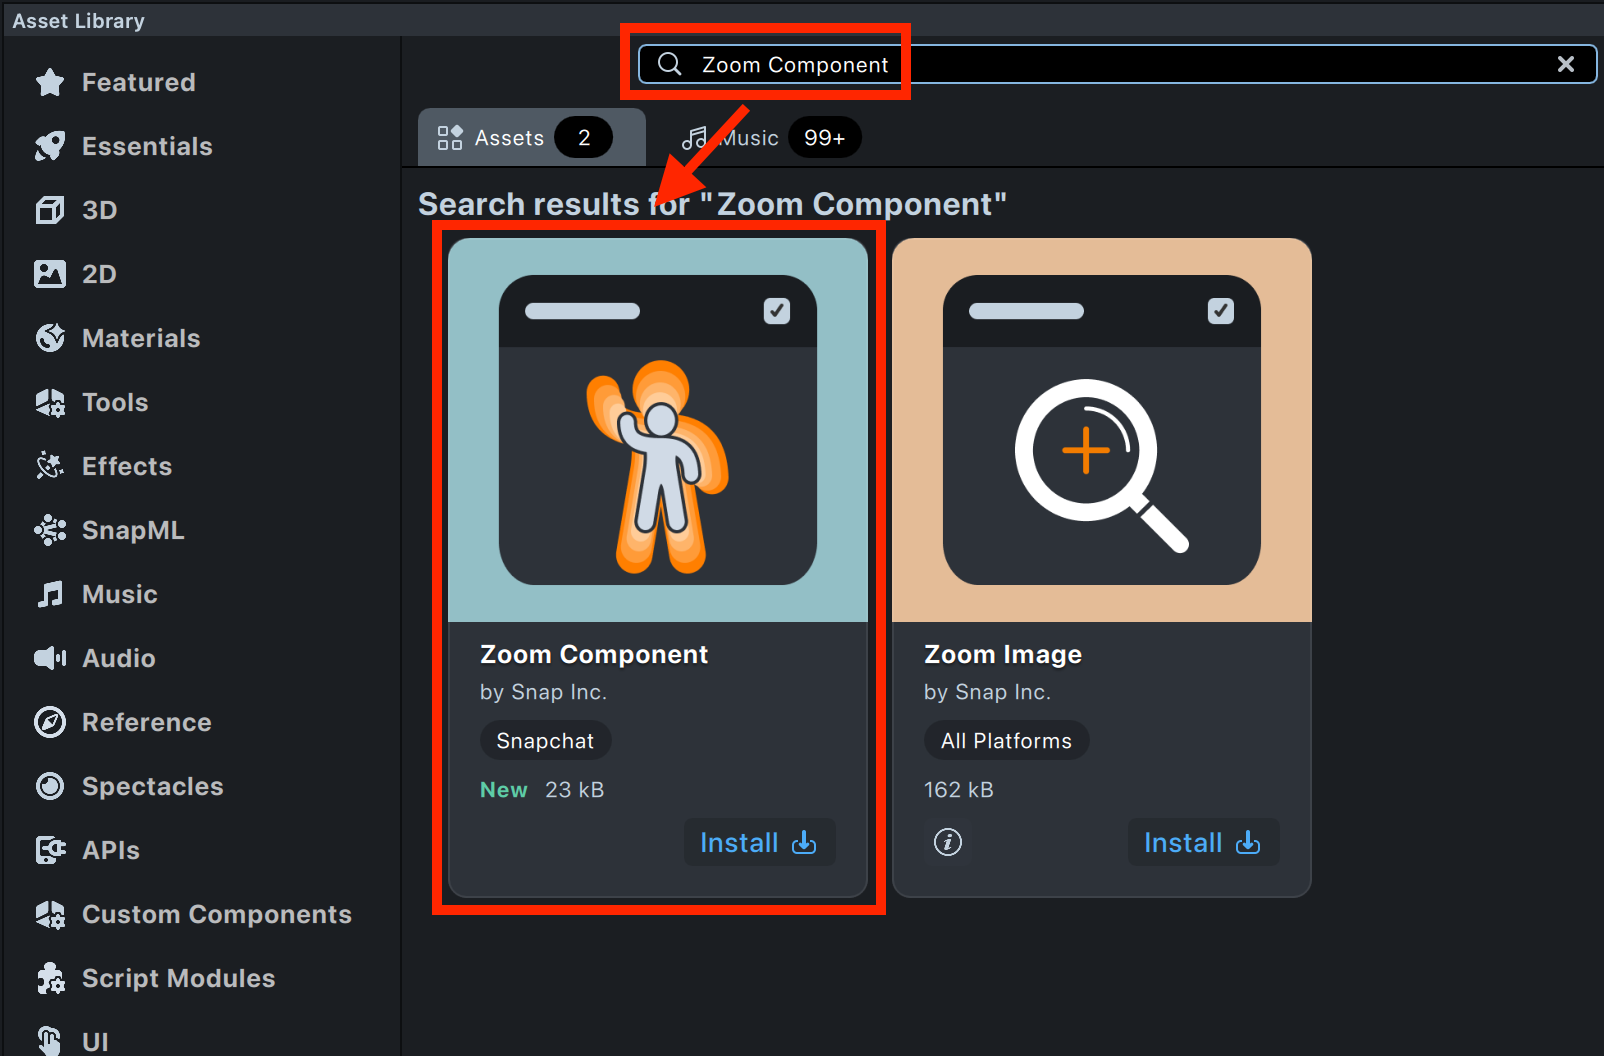The width and height of the screenshot is (1604, 1056).
Task: Click the Music count badge "99+"
Action: point(825,138)
